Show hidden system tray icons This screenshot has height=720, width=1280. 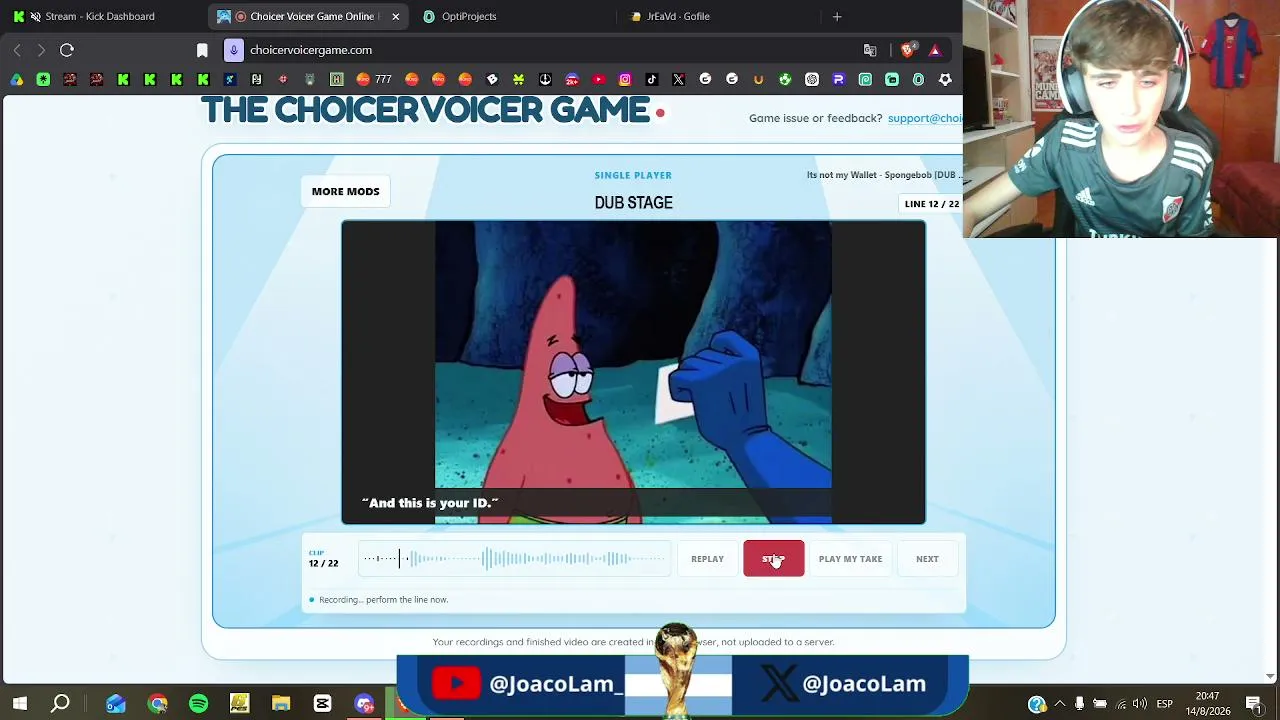[1060, 704]
